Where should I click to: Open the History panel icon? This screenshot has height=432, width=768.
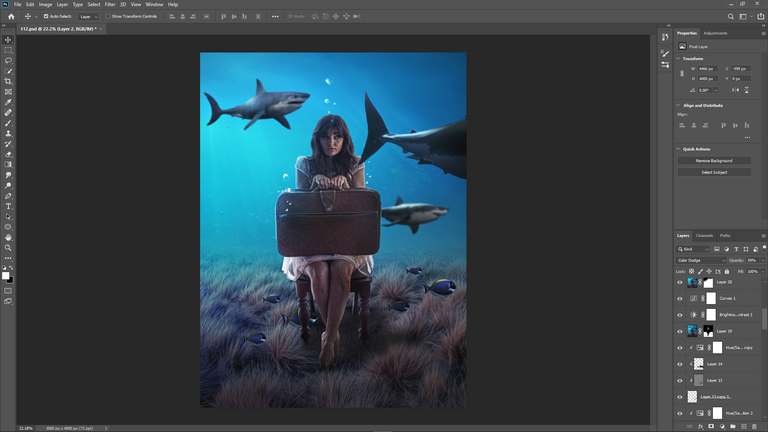[x=665, y=37]
